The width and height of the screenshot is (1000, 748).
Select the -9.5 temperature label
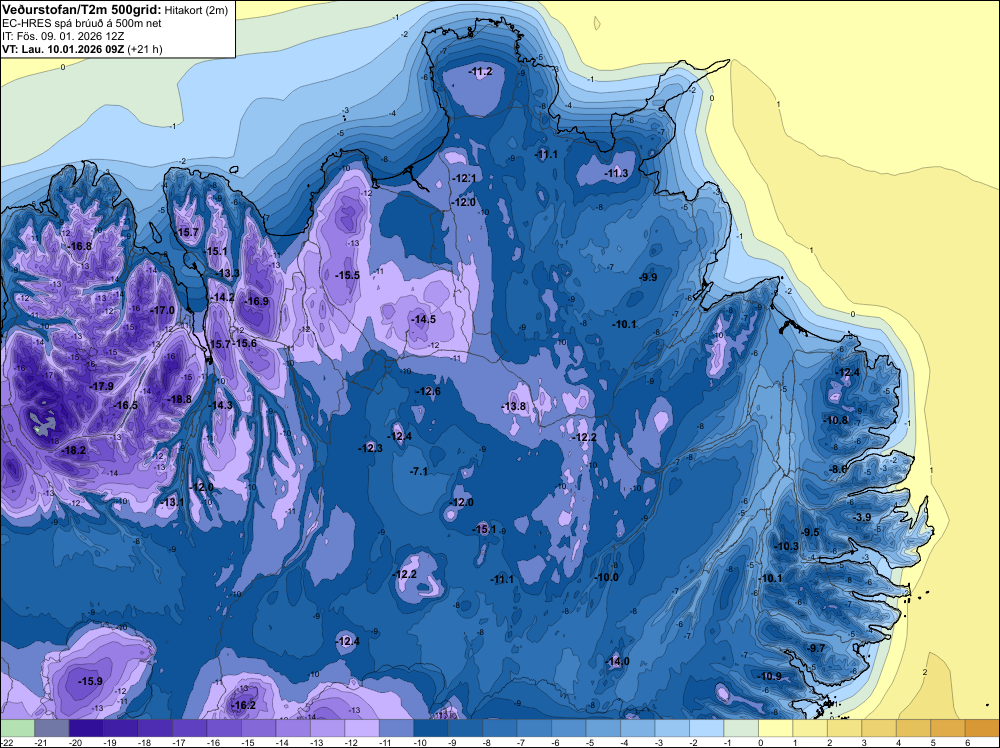coord(811,532)
